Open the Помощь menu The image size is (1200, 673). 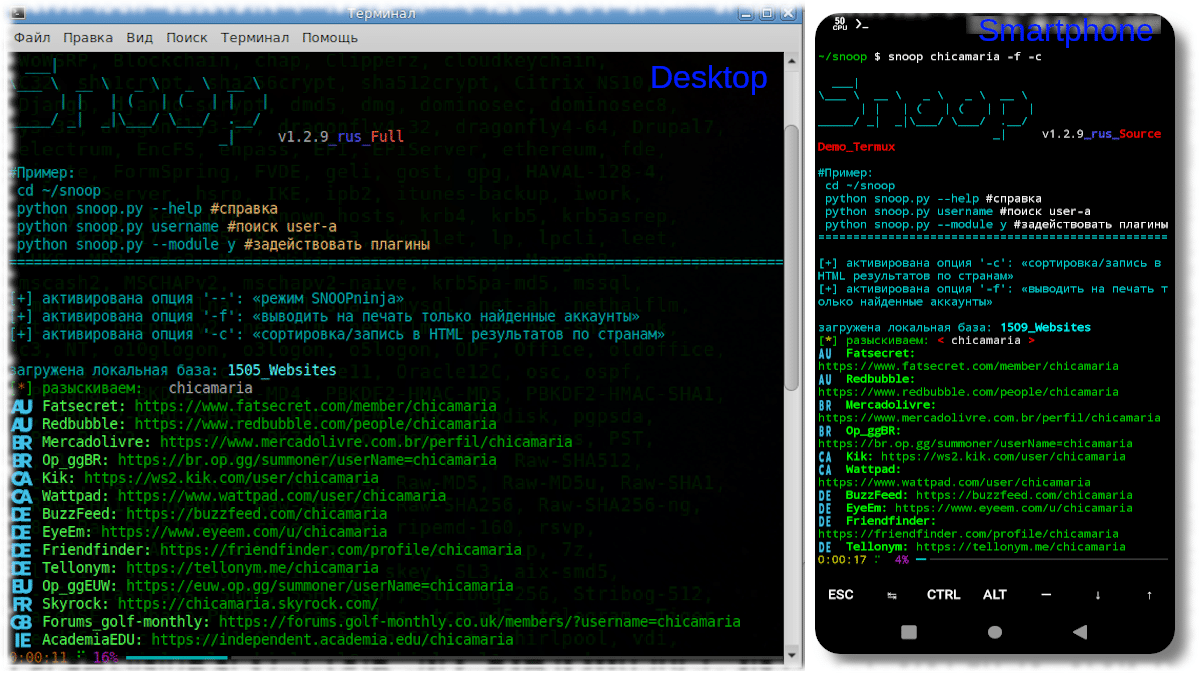330,38
